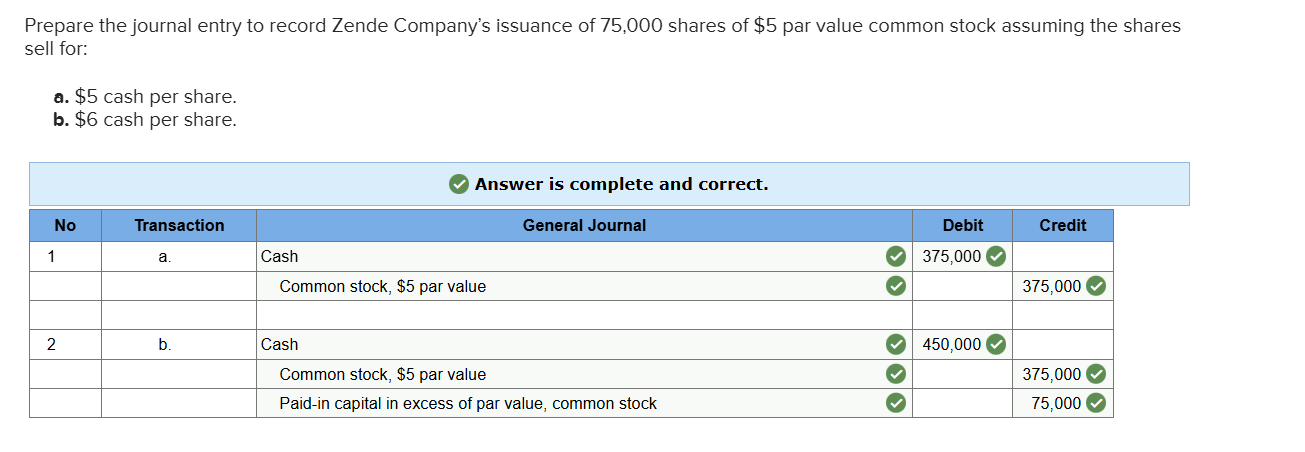Screen dimensions: 1305x452
Task: Click the 75,000 credit amount field
Action: [x=1056, y=403]
